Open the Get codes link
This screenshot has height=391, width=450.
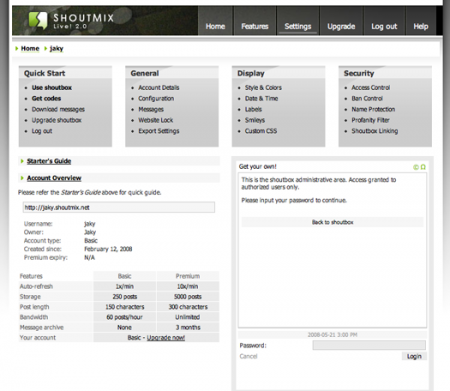pyautogui.click(x=46, y=99)
